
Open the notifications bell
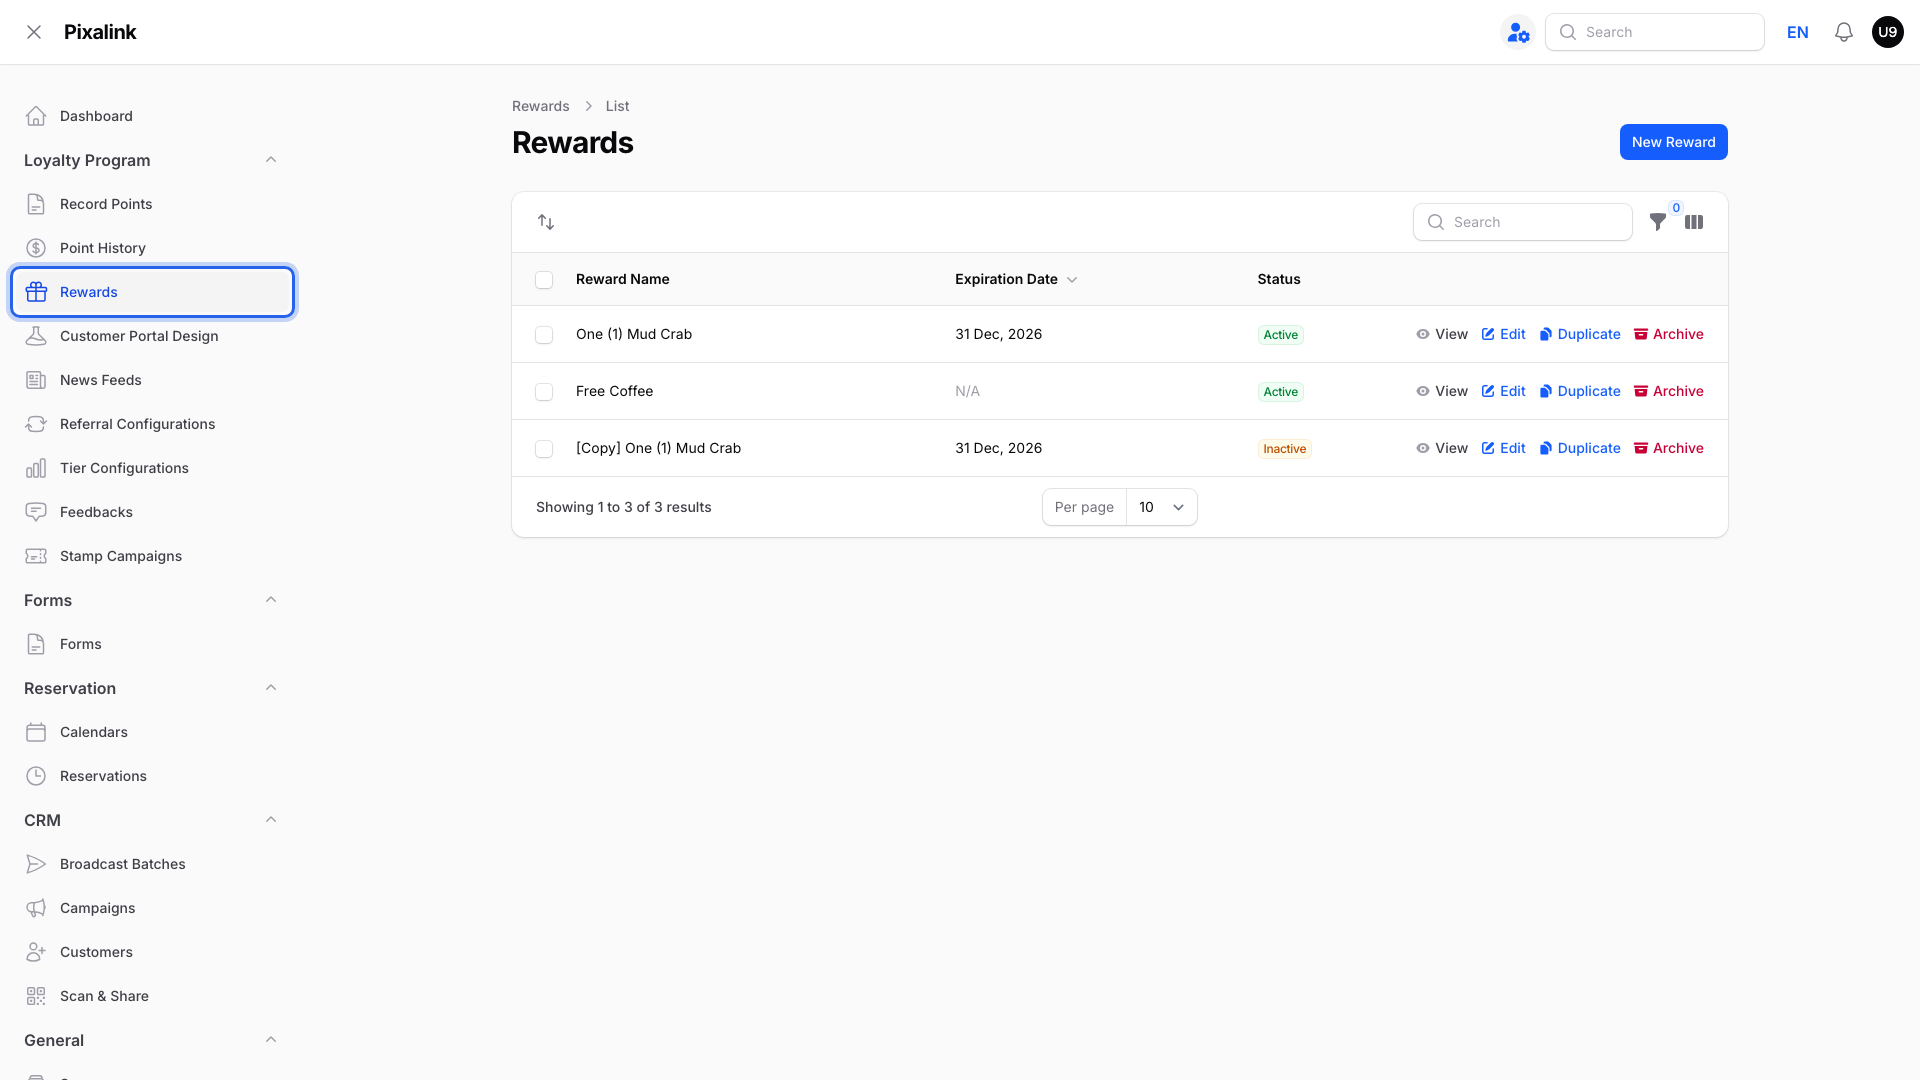(1844, 32)
